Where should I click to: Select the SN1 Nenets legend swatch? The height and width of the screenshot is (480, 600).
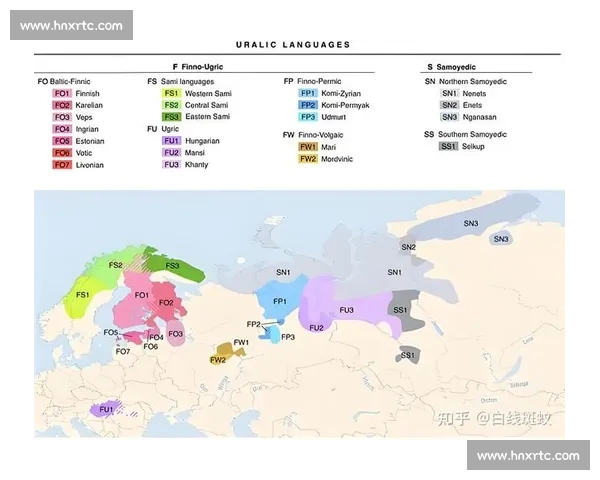pyautogui.click(x=450, y=93)
